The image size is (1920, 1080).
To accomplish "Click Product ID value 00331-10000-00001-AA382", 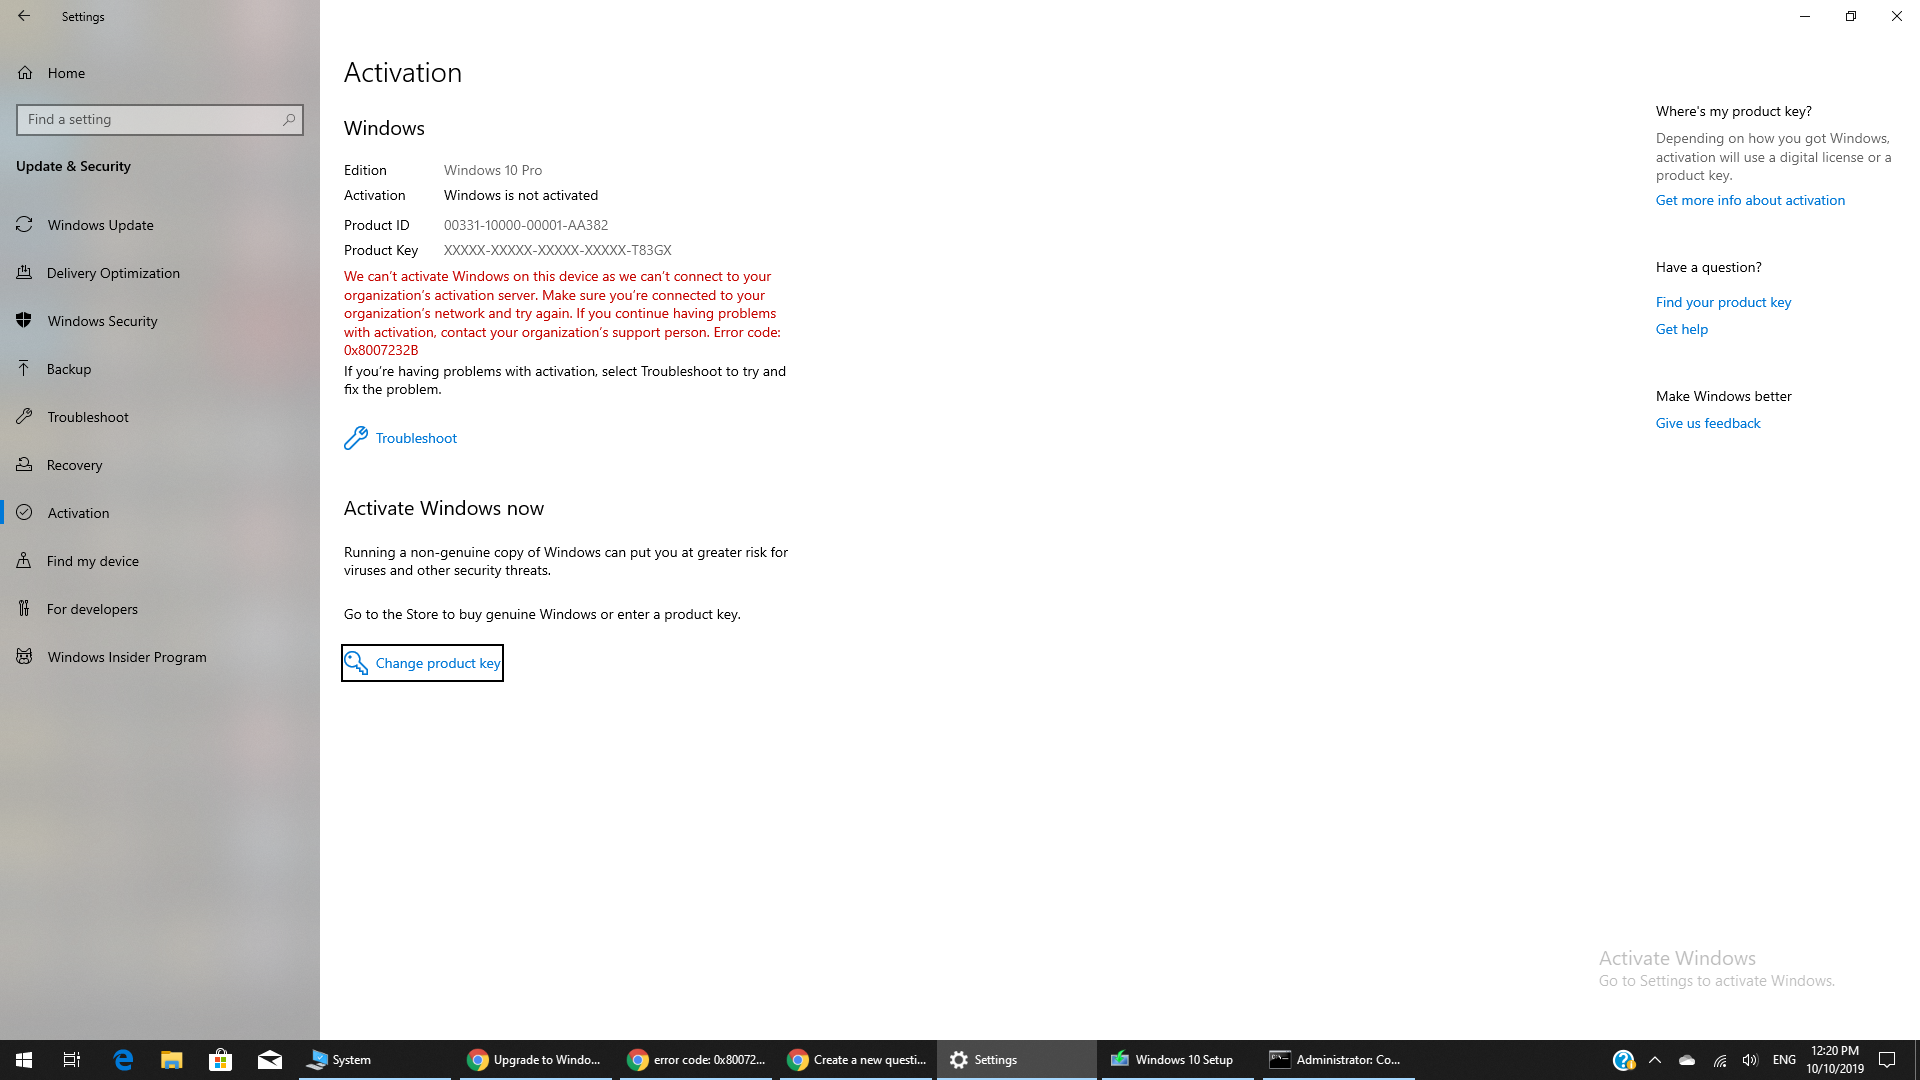I will [526, 225].
